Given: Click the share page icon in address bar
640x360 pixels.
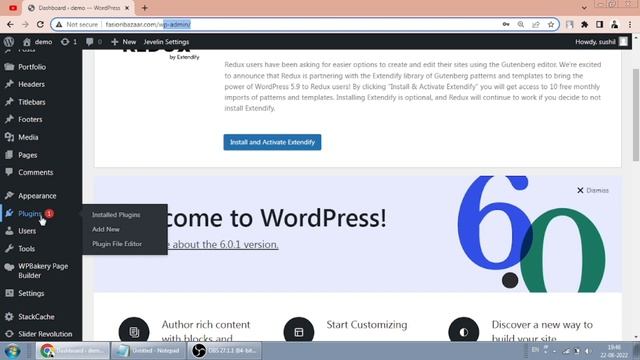Looking at the screenshot, I should tap(536, 24).
